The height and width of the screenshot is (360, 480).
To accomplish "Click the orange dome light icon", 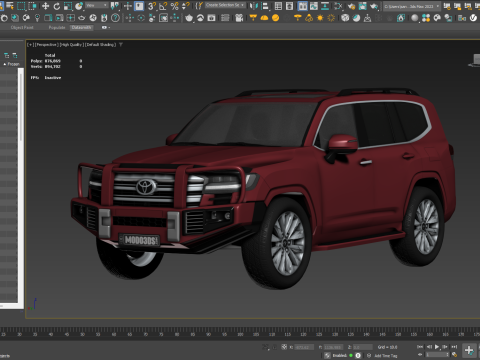I will 264,18.
